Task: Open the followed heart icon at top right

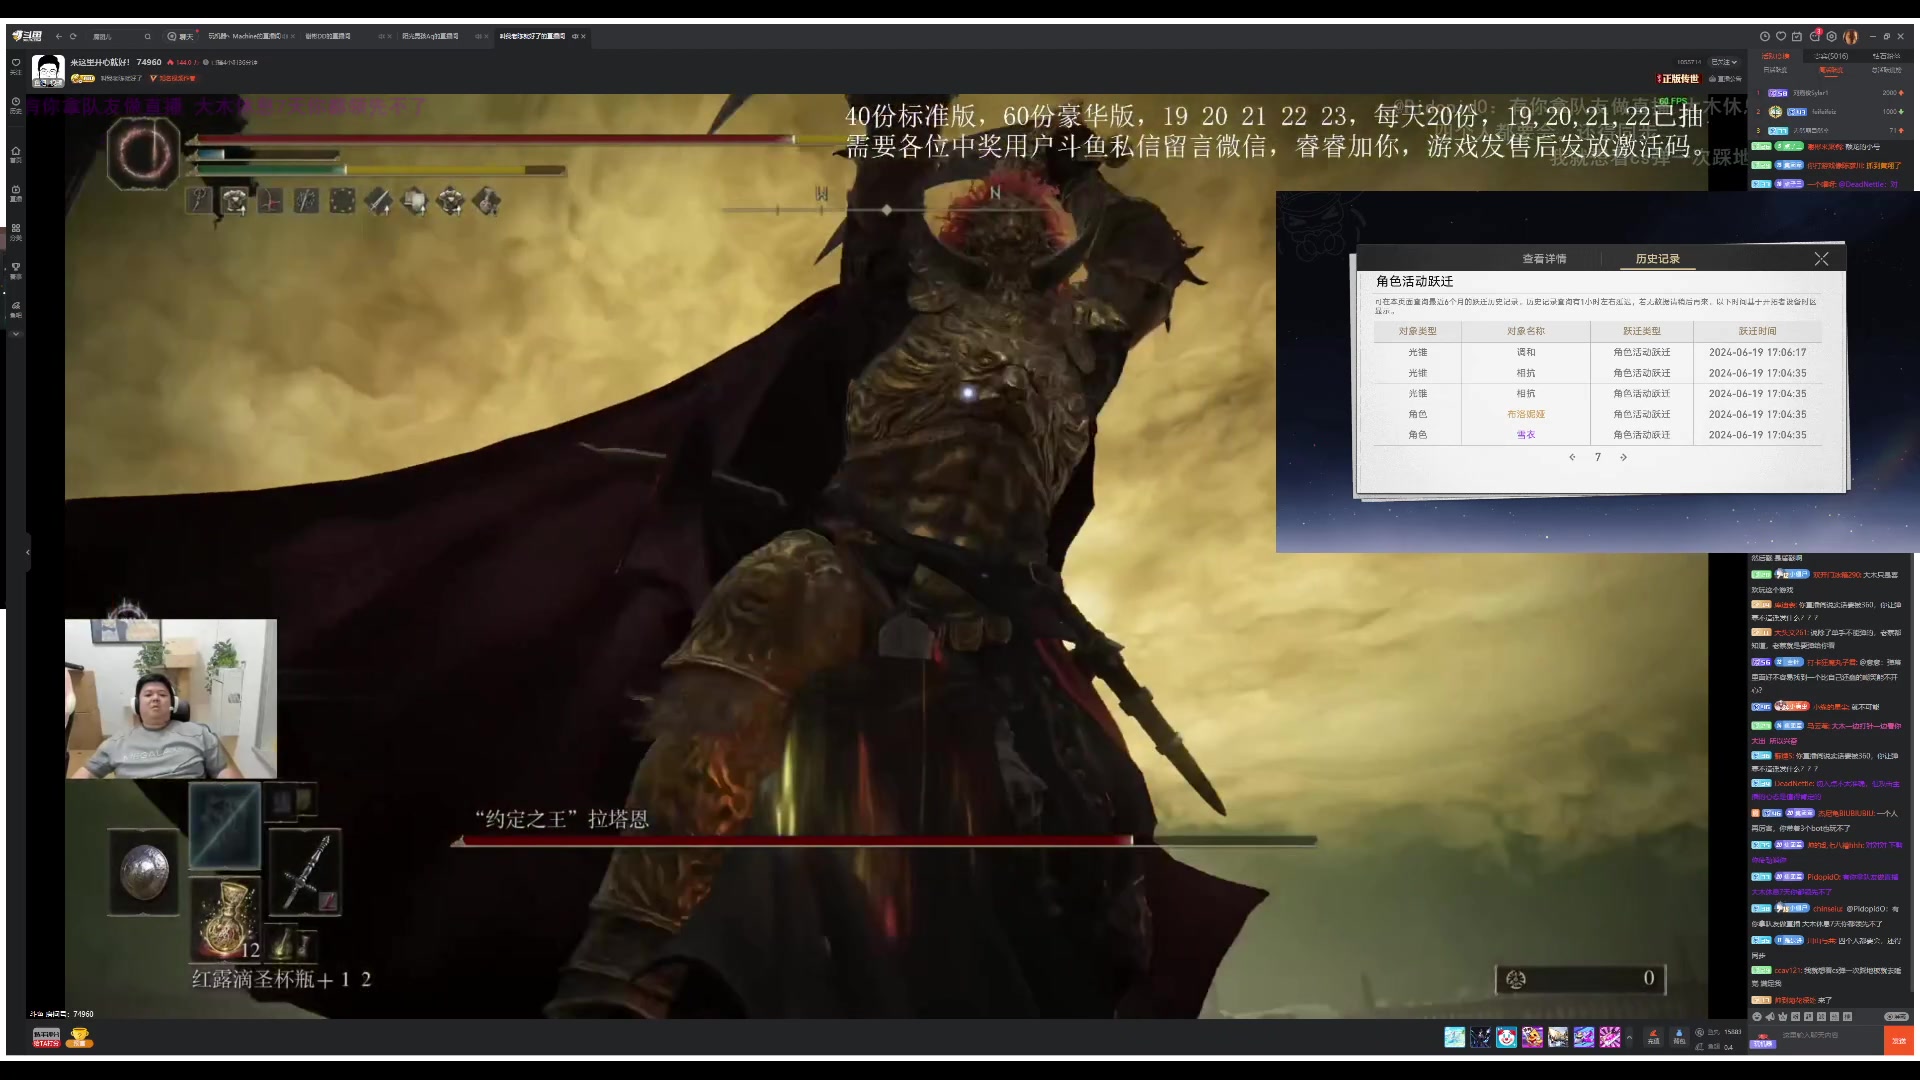Action: click(x=1781, y=36)
